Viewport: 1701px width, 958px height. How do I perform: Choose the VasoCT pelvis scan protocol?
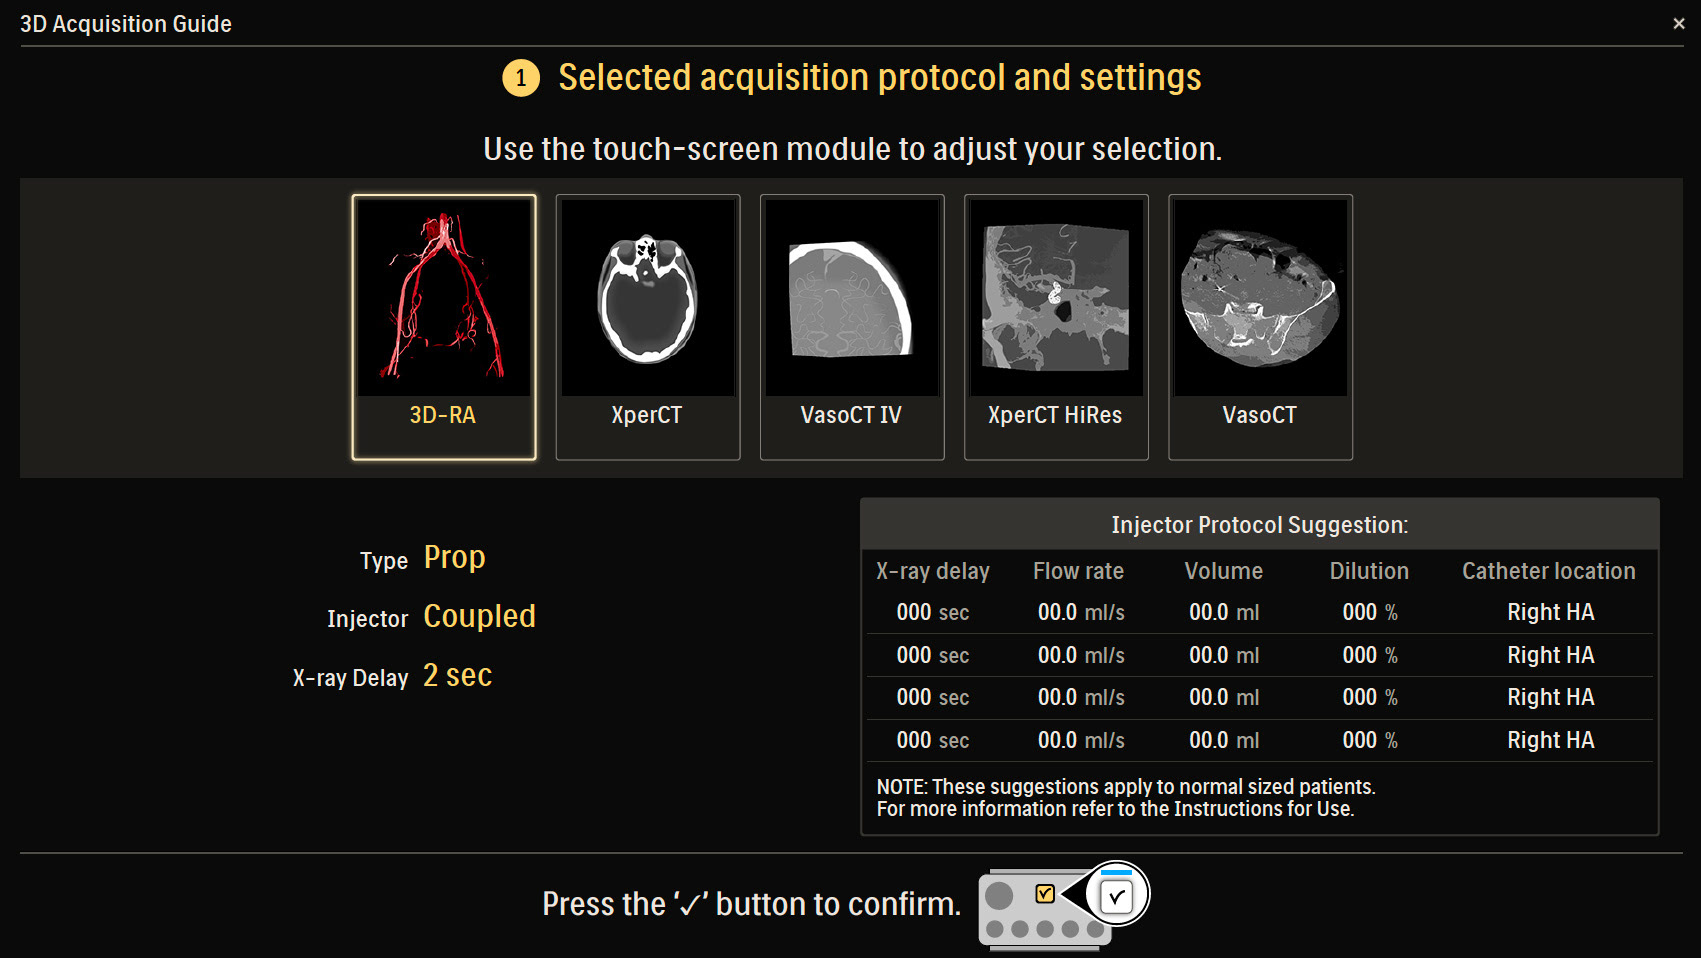click(1260, 327)
